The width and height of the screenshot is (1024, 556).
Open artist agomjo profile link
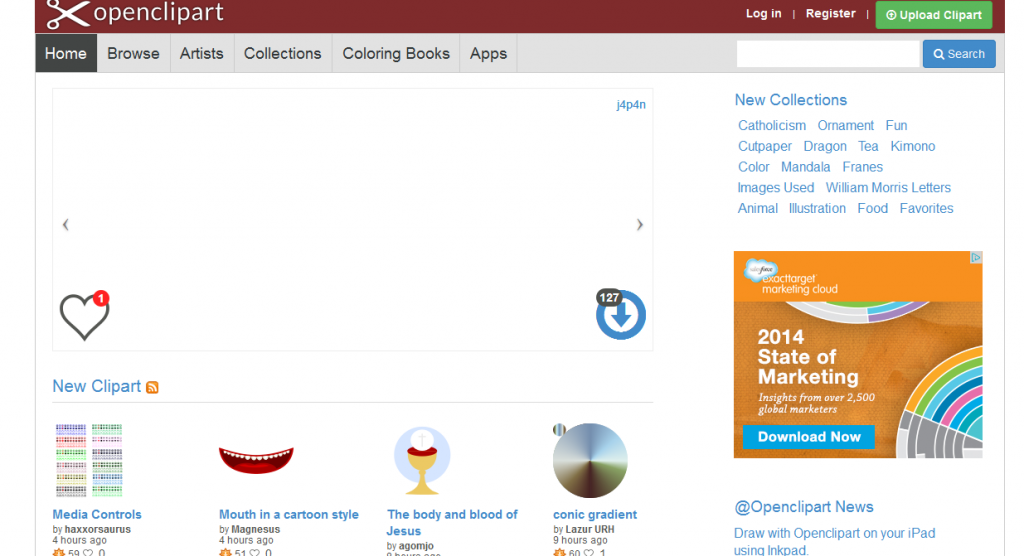click(416, 546)
